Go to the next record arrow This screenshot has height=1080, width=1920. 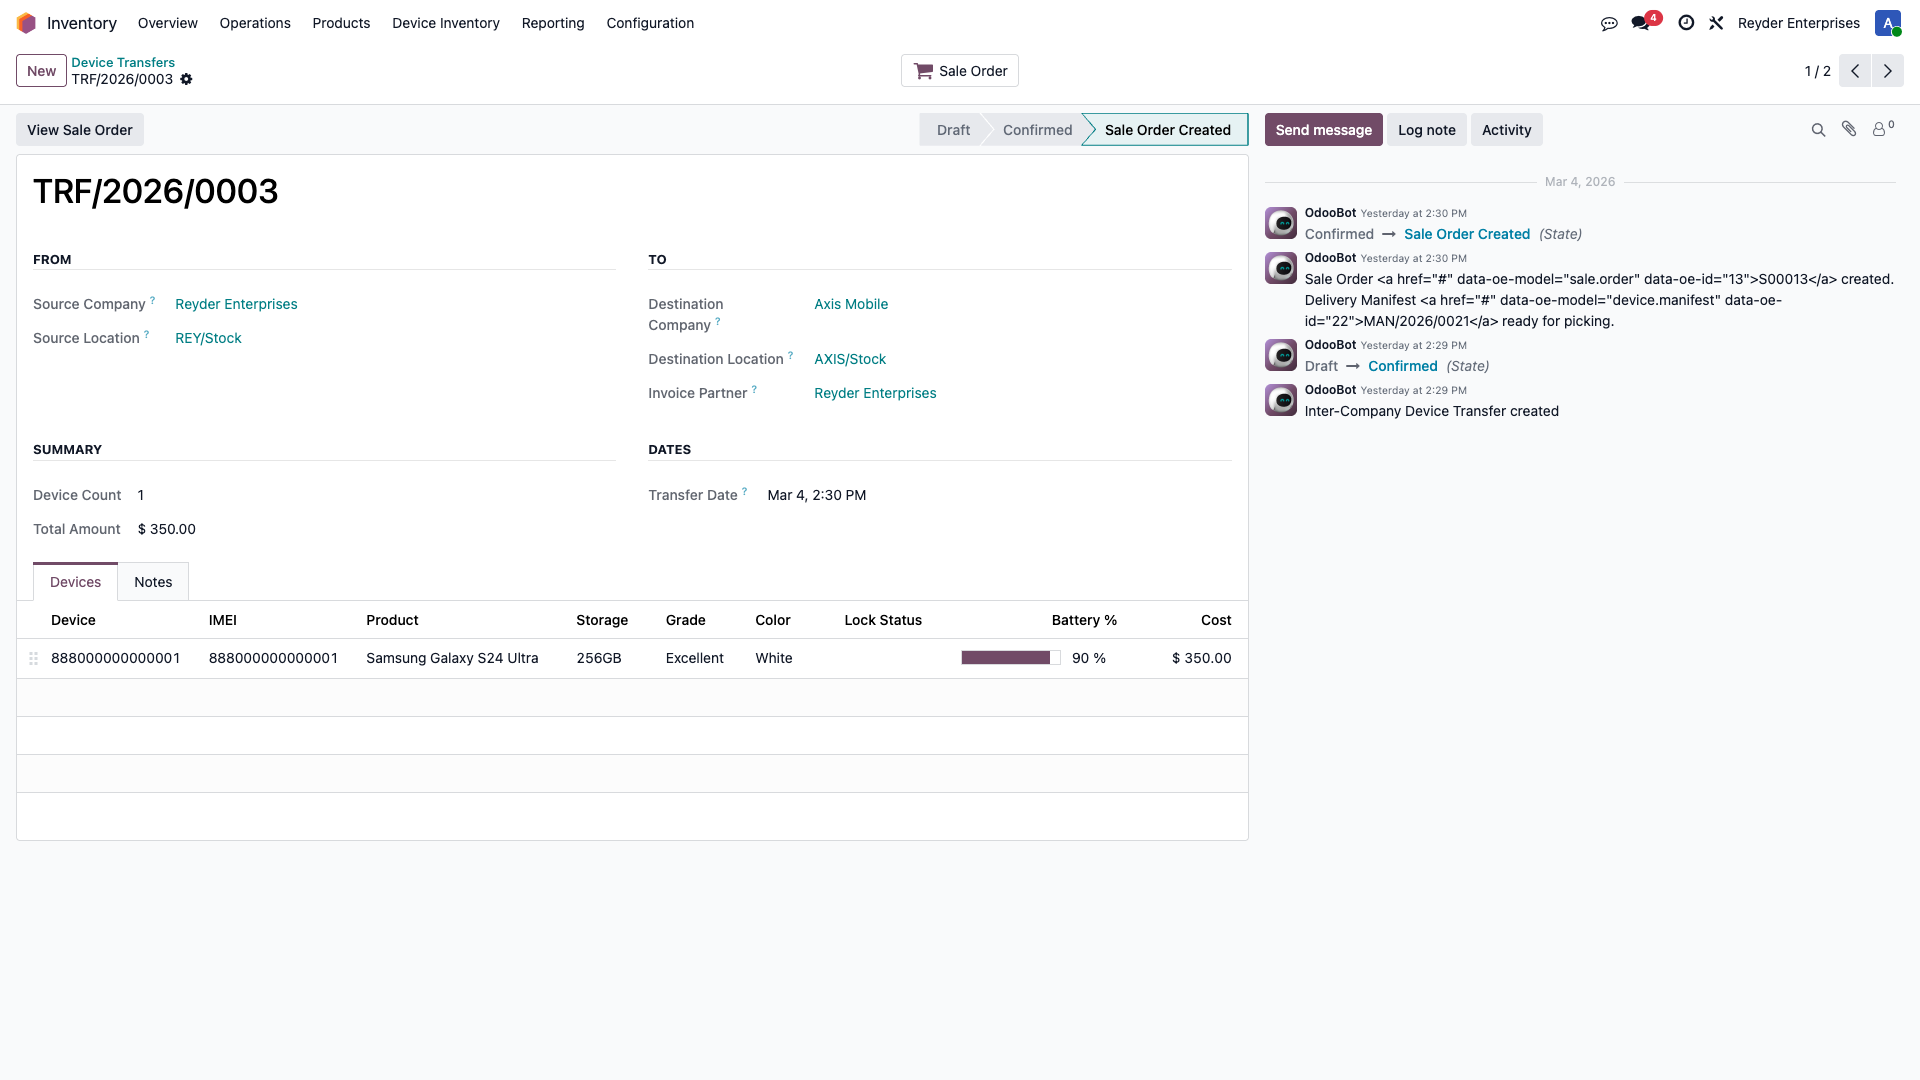coord(1888,71)
